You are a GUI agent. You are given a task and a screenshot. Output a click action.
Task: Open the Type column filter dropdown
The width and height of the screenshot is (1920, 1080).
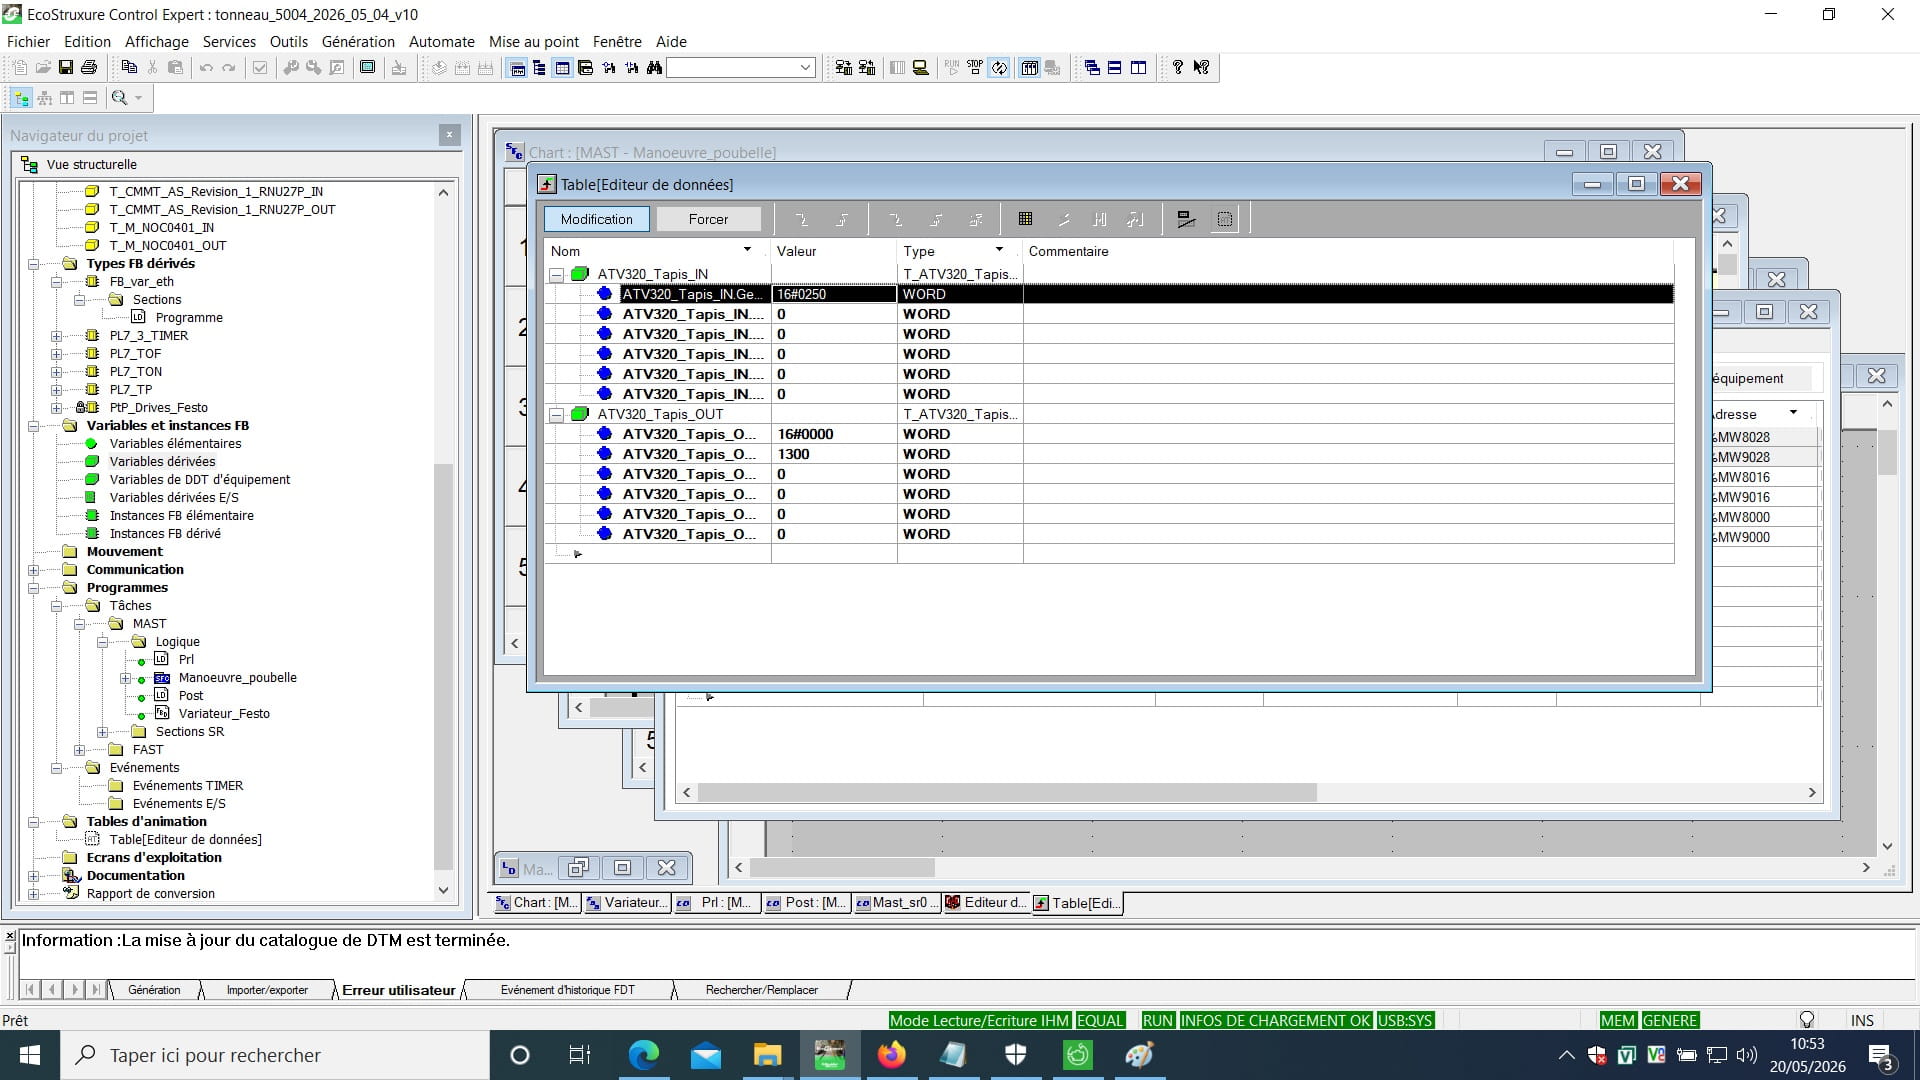[x=999, y=250]
